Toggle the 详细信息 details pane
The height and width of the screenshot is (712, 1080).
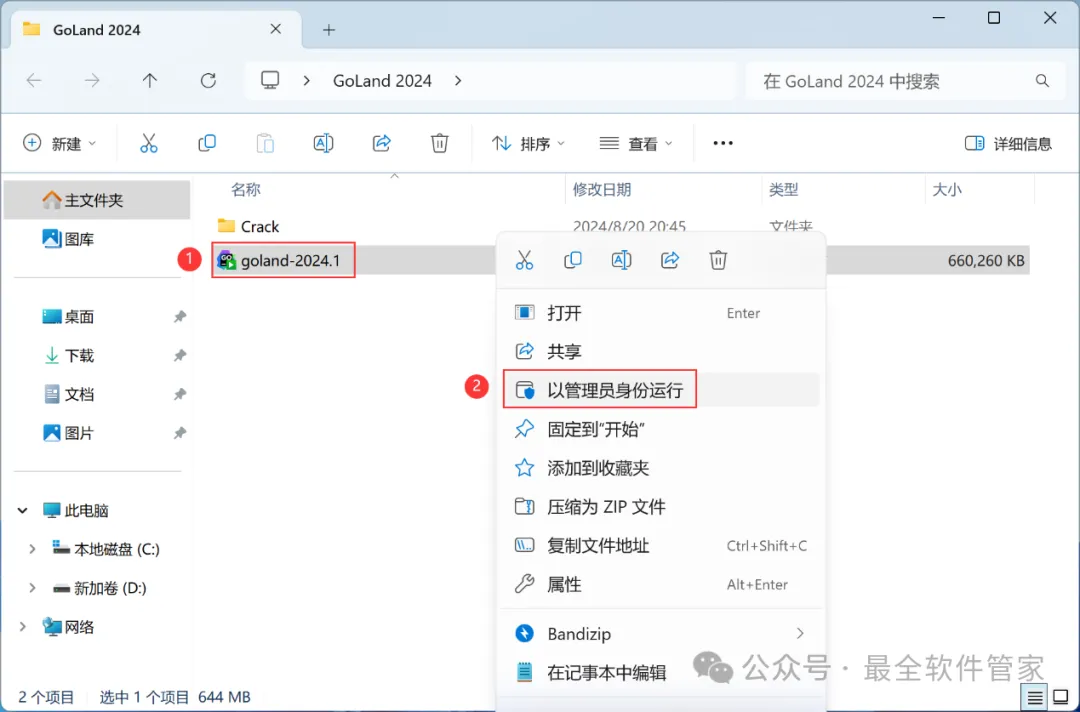coord(1008,143)
